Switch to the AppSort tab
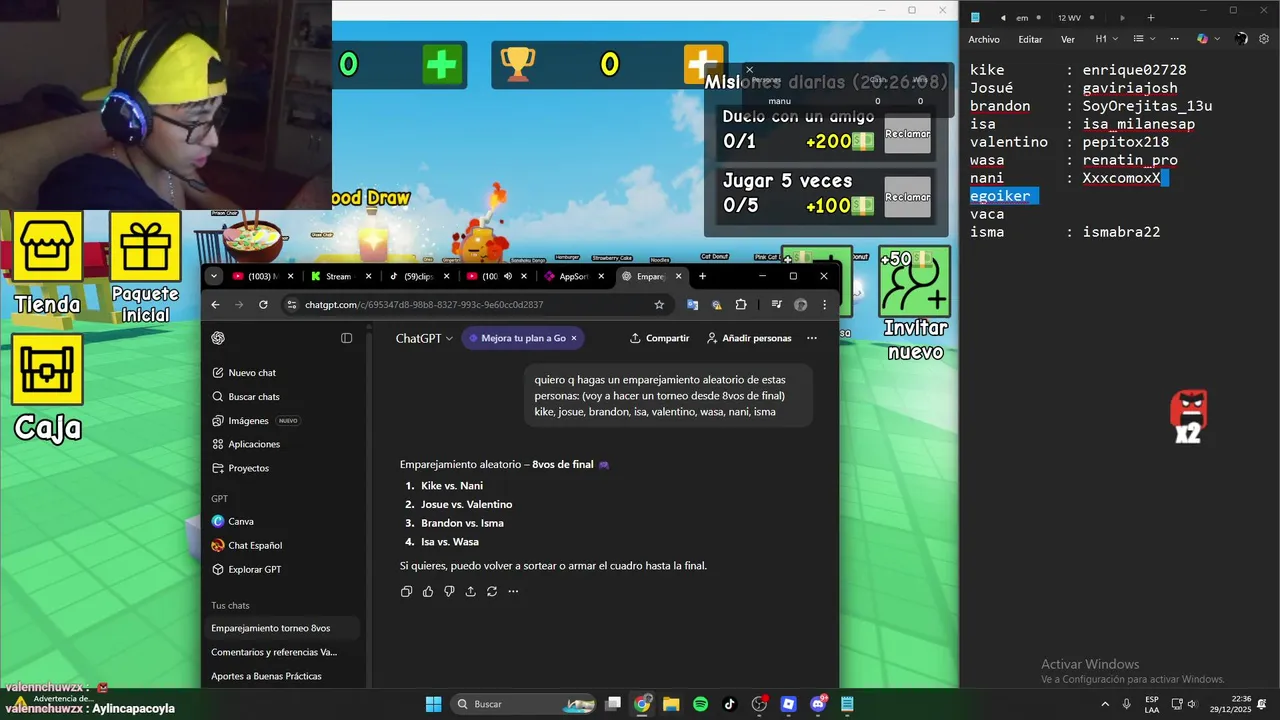The width and height of the screenshot is (1280, 720). 574,276
